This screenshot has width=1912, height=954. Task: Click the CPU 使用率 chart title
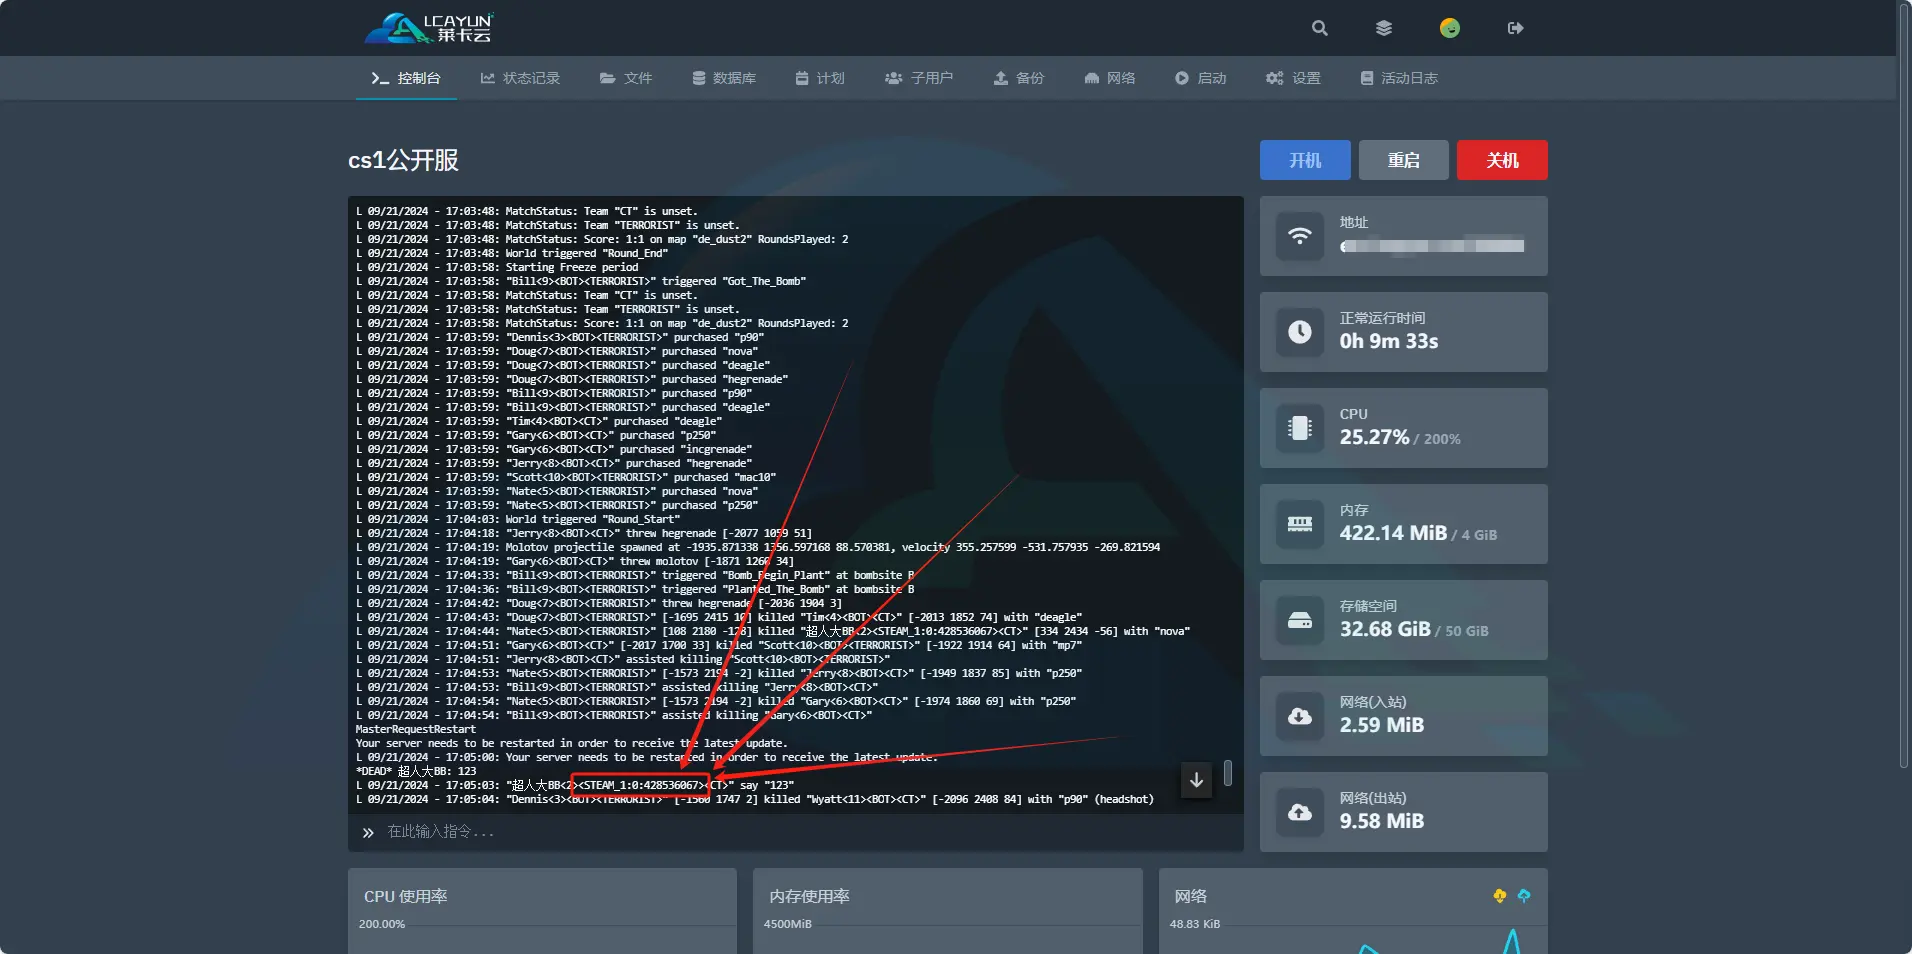click(x=405, y=896)
